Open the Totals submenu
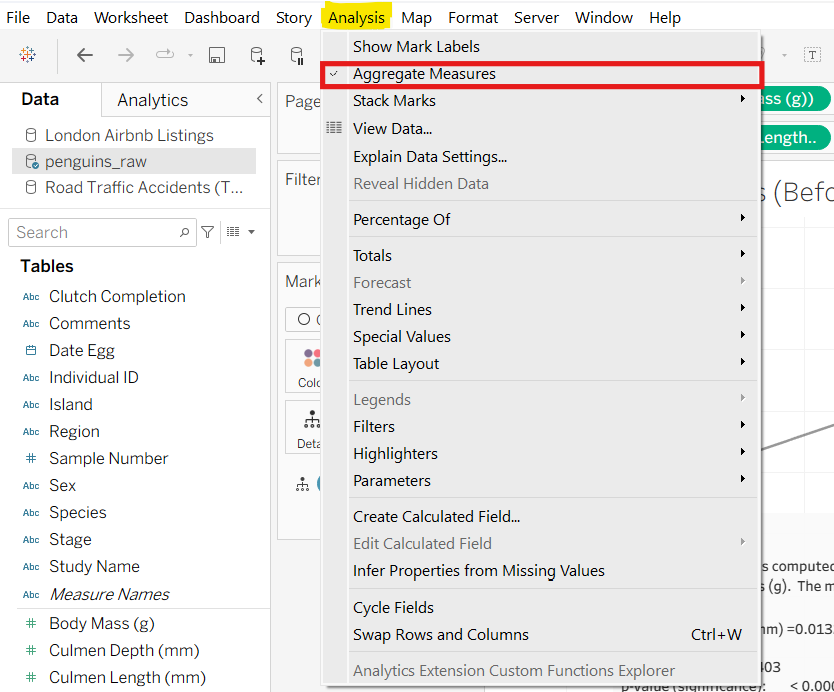Viewport: 834px width, 692px height. (372, 256)
